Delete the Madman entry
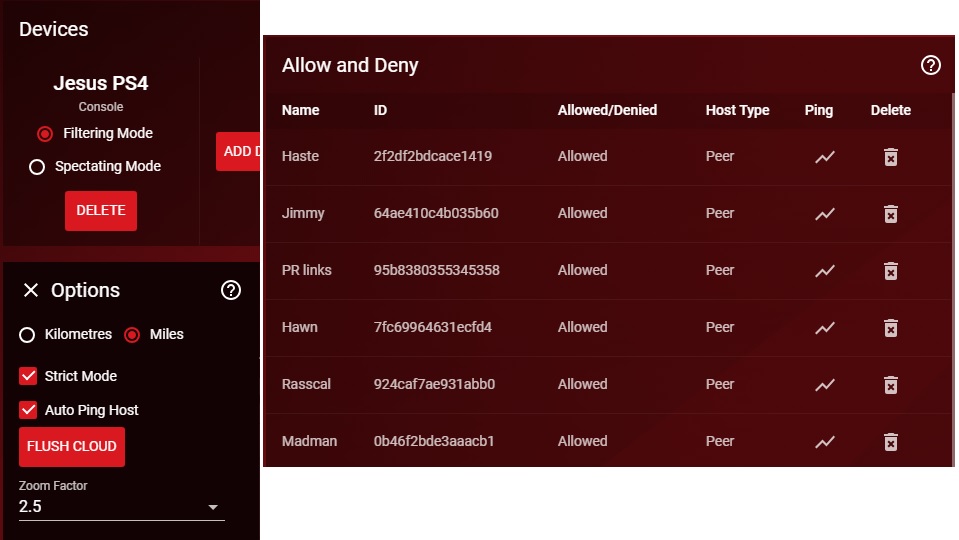Screen dimensions: 959x540 point(890,442)
